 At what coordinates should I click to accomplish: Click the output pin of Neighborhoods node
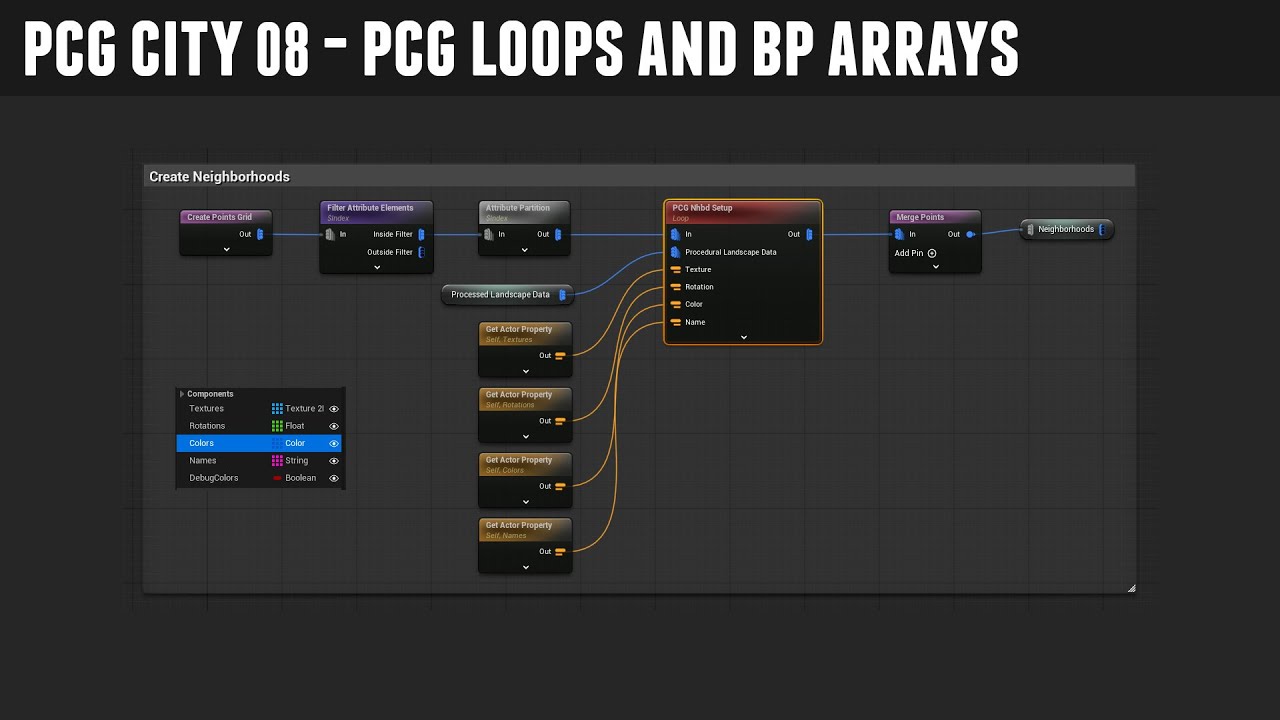click(x=1102, y=229)
